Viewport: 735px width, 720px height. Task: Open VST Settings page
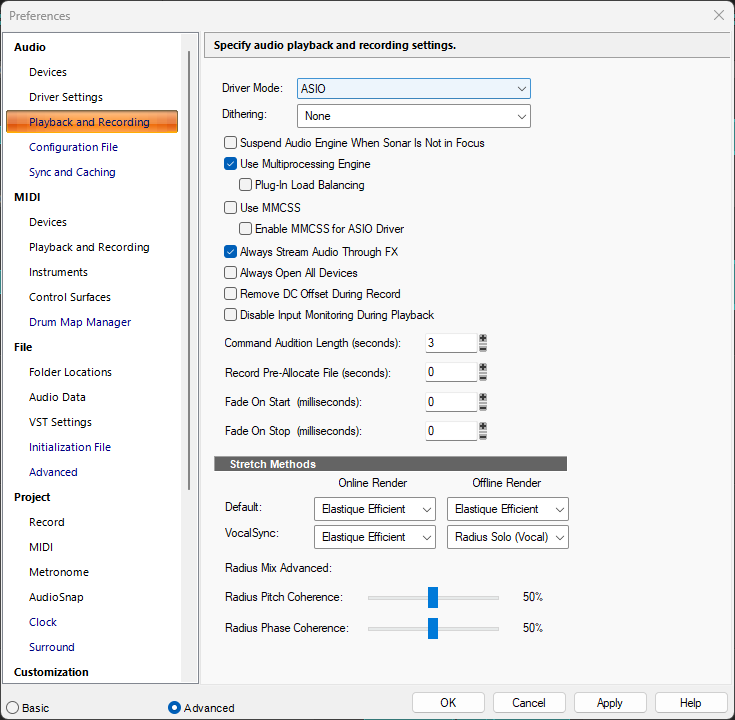[x=60, y=422]
